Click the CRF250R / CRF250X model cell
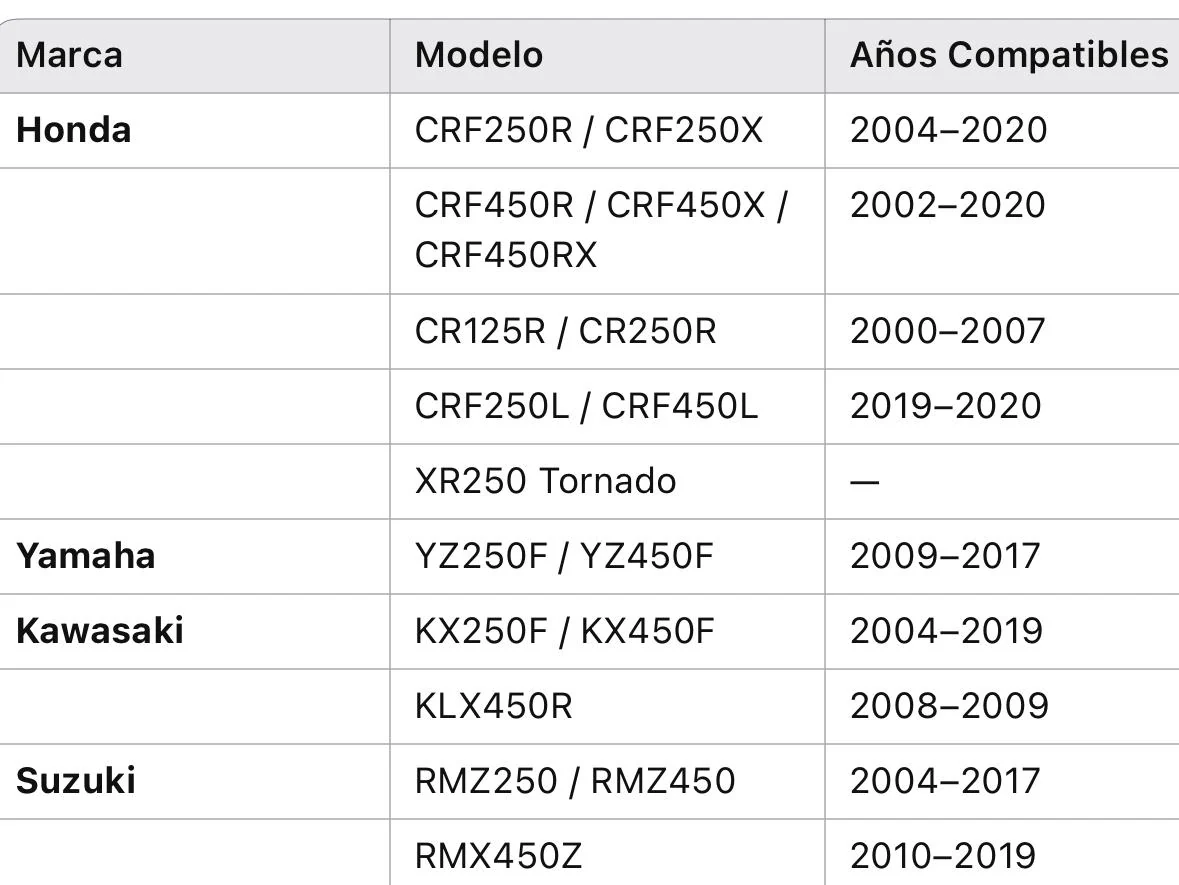This screenshot has height=885, width=1179. pos(608,130)
